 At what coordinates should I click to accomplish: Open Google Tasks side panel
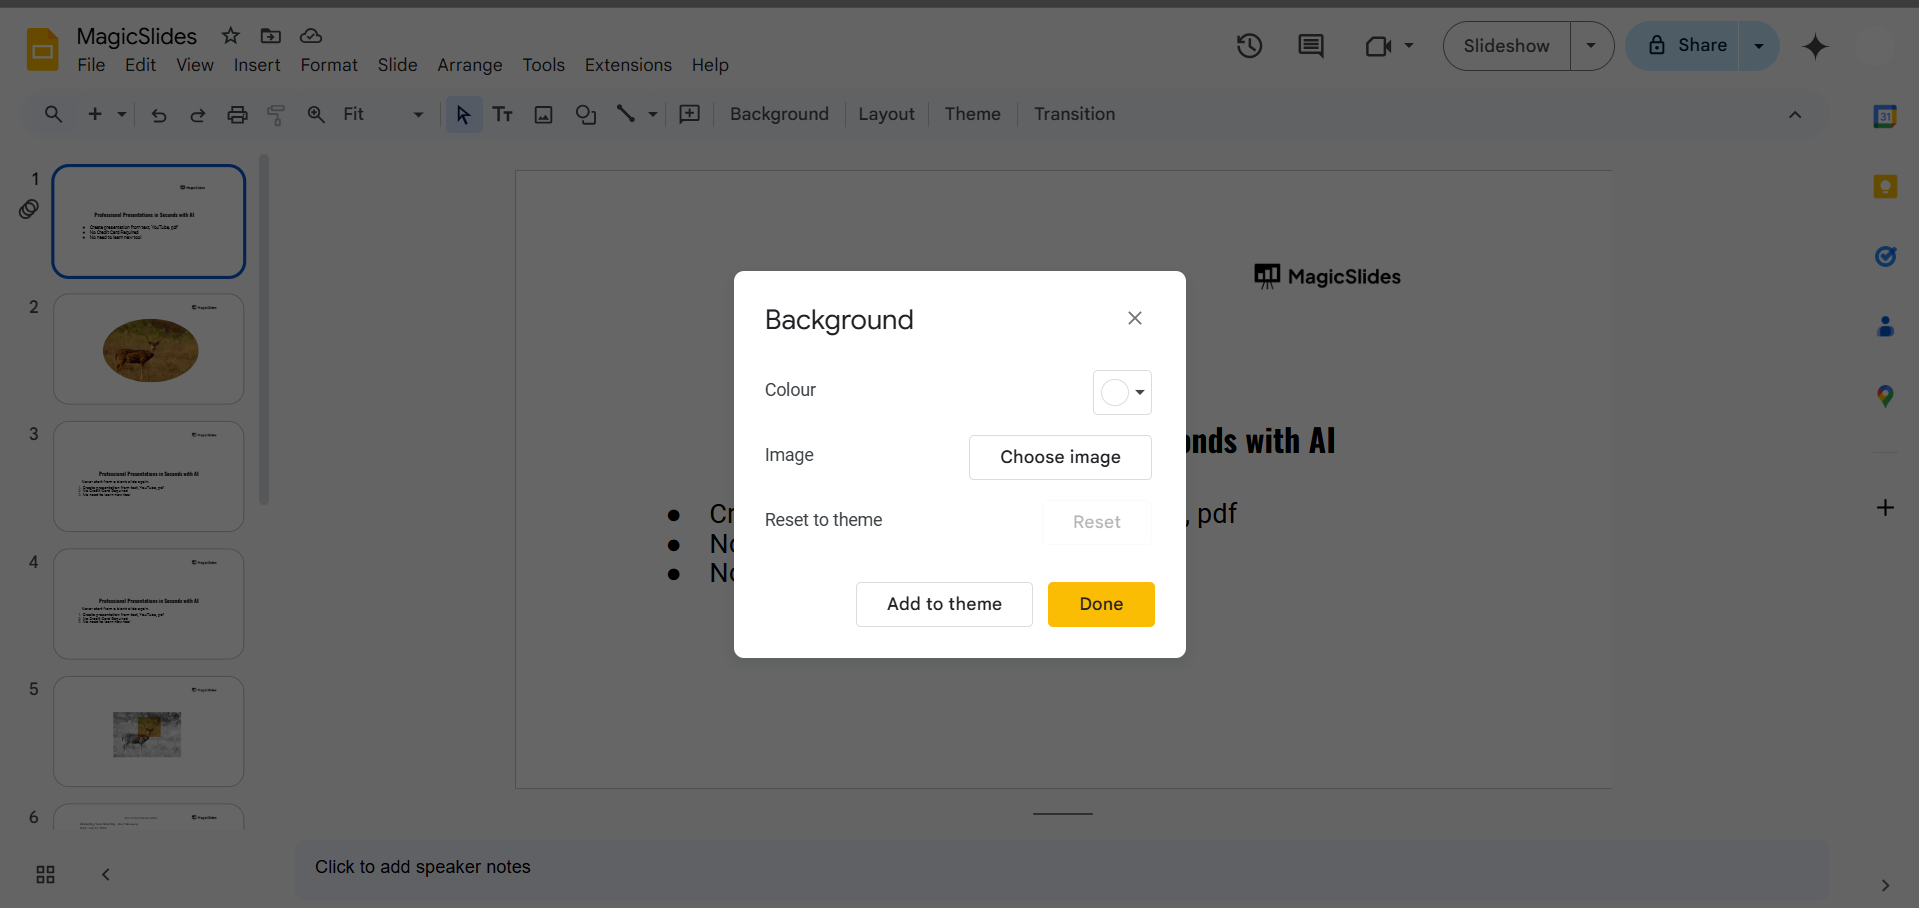pyautogui.click(x=1885, y=256)
